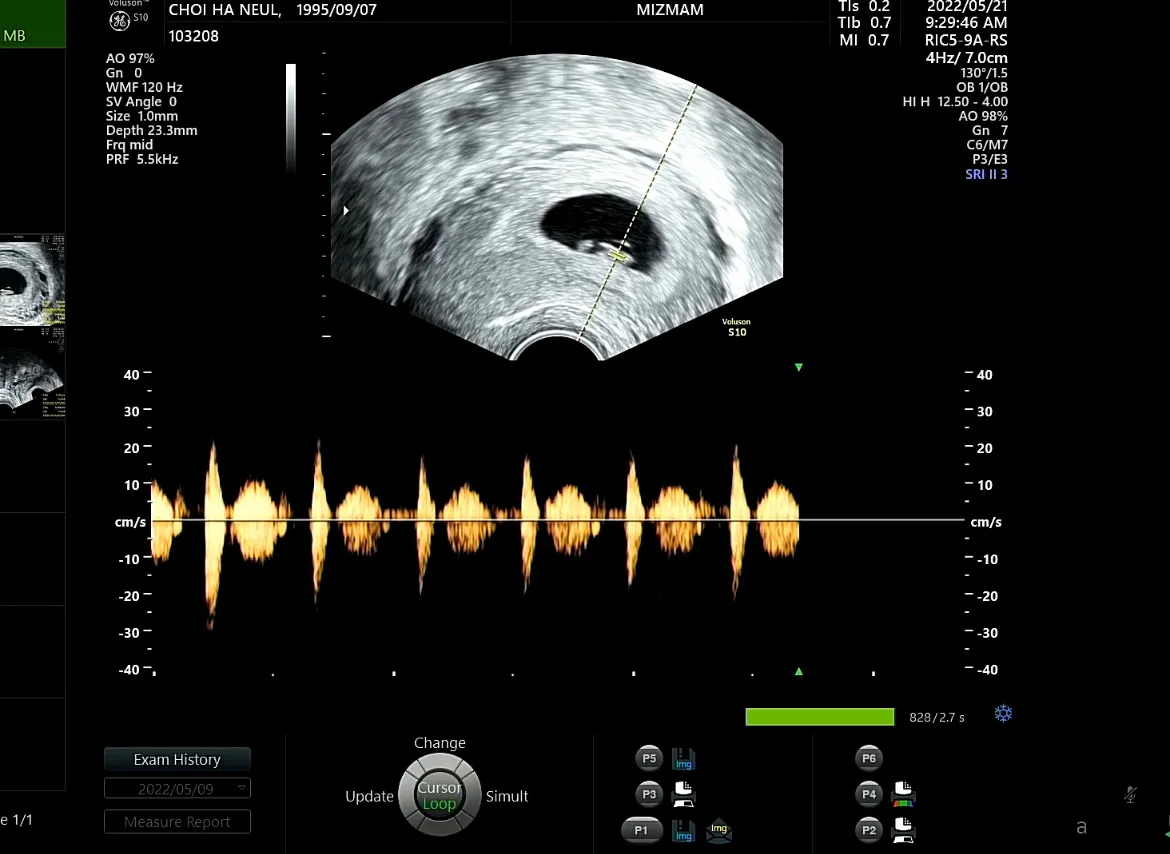Select the P1 button

pyautogui.click(x=641, y=830)
